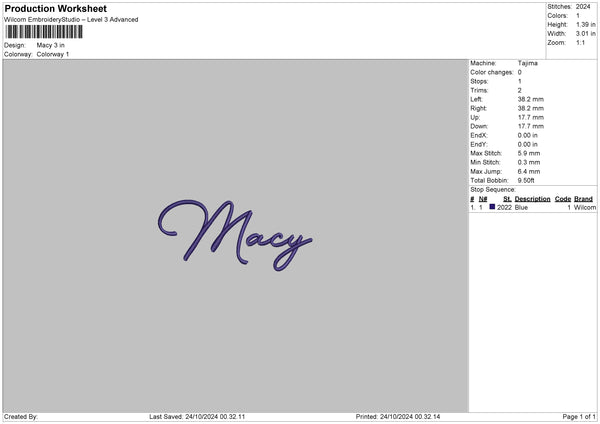Click the Wilcom brand entry
The height and width of the screenshot is (424, 600).
pos(585,207)
